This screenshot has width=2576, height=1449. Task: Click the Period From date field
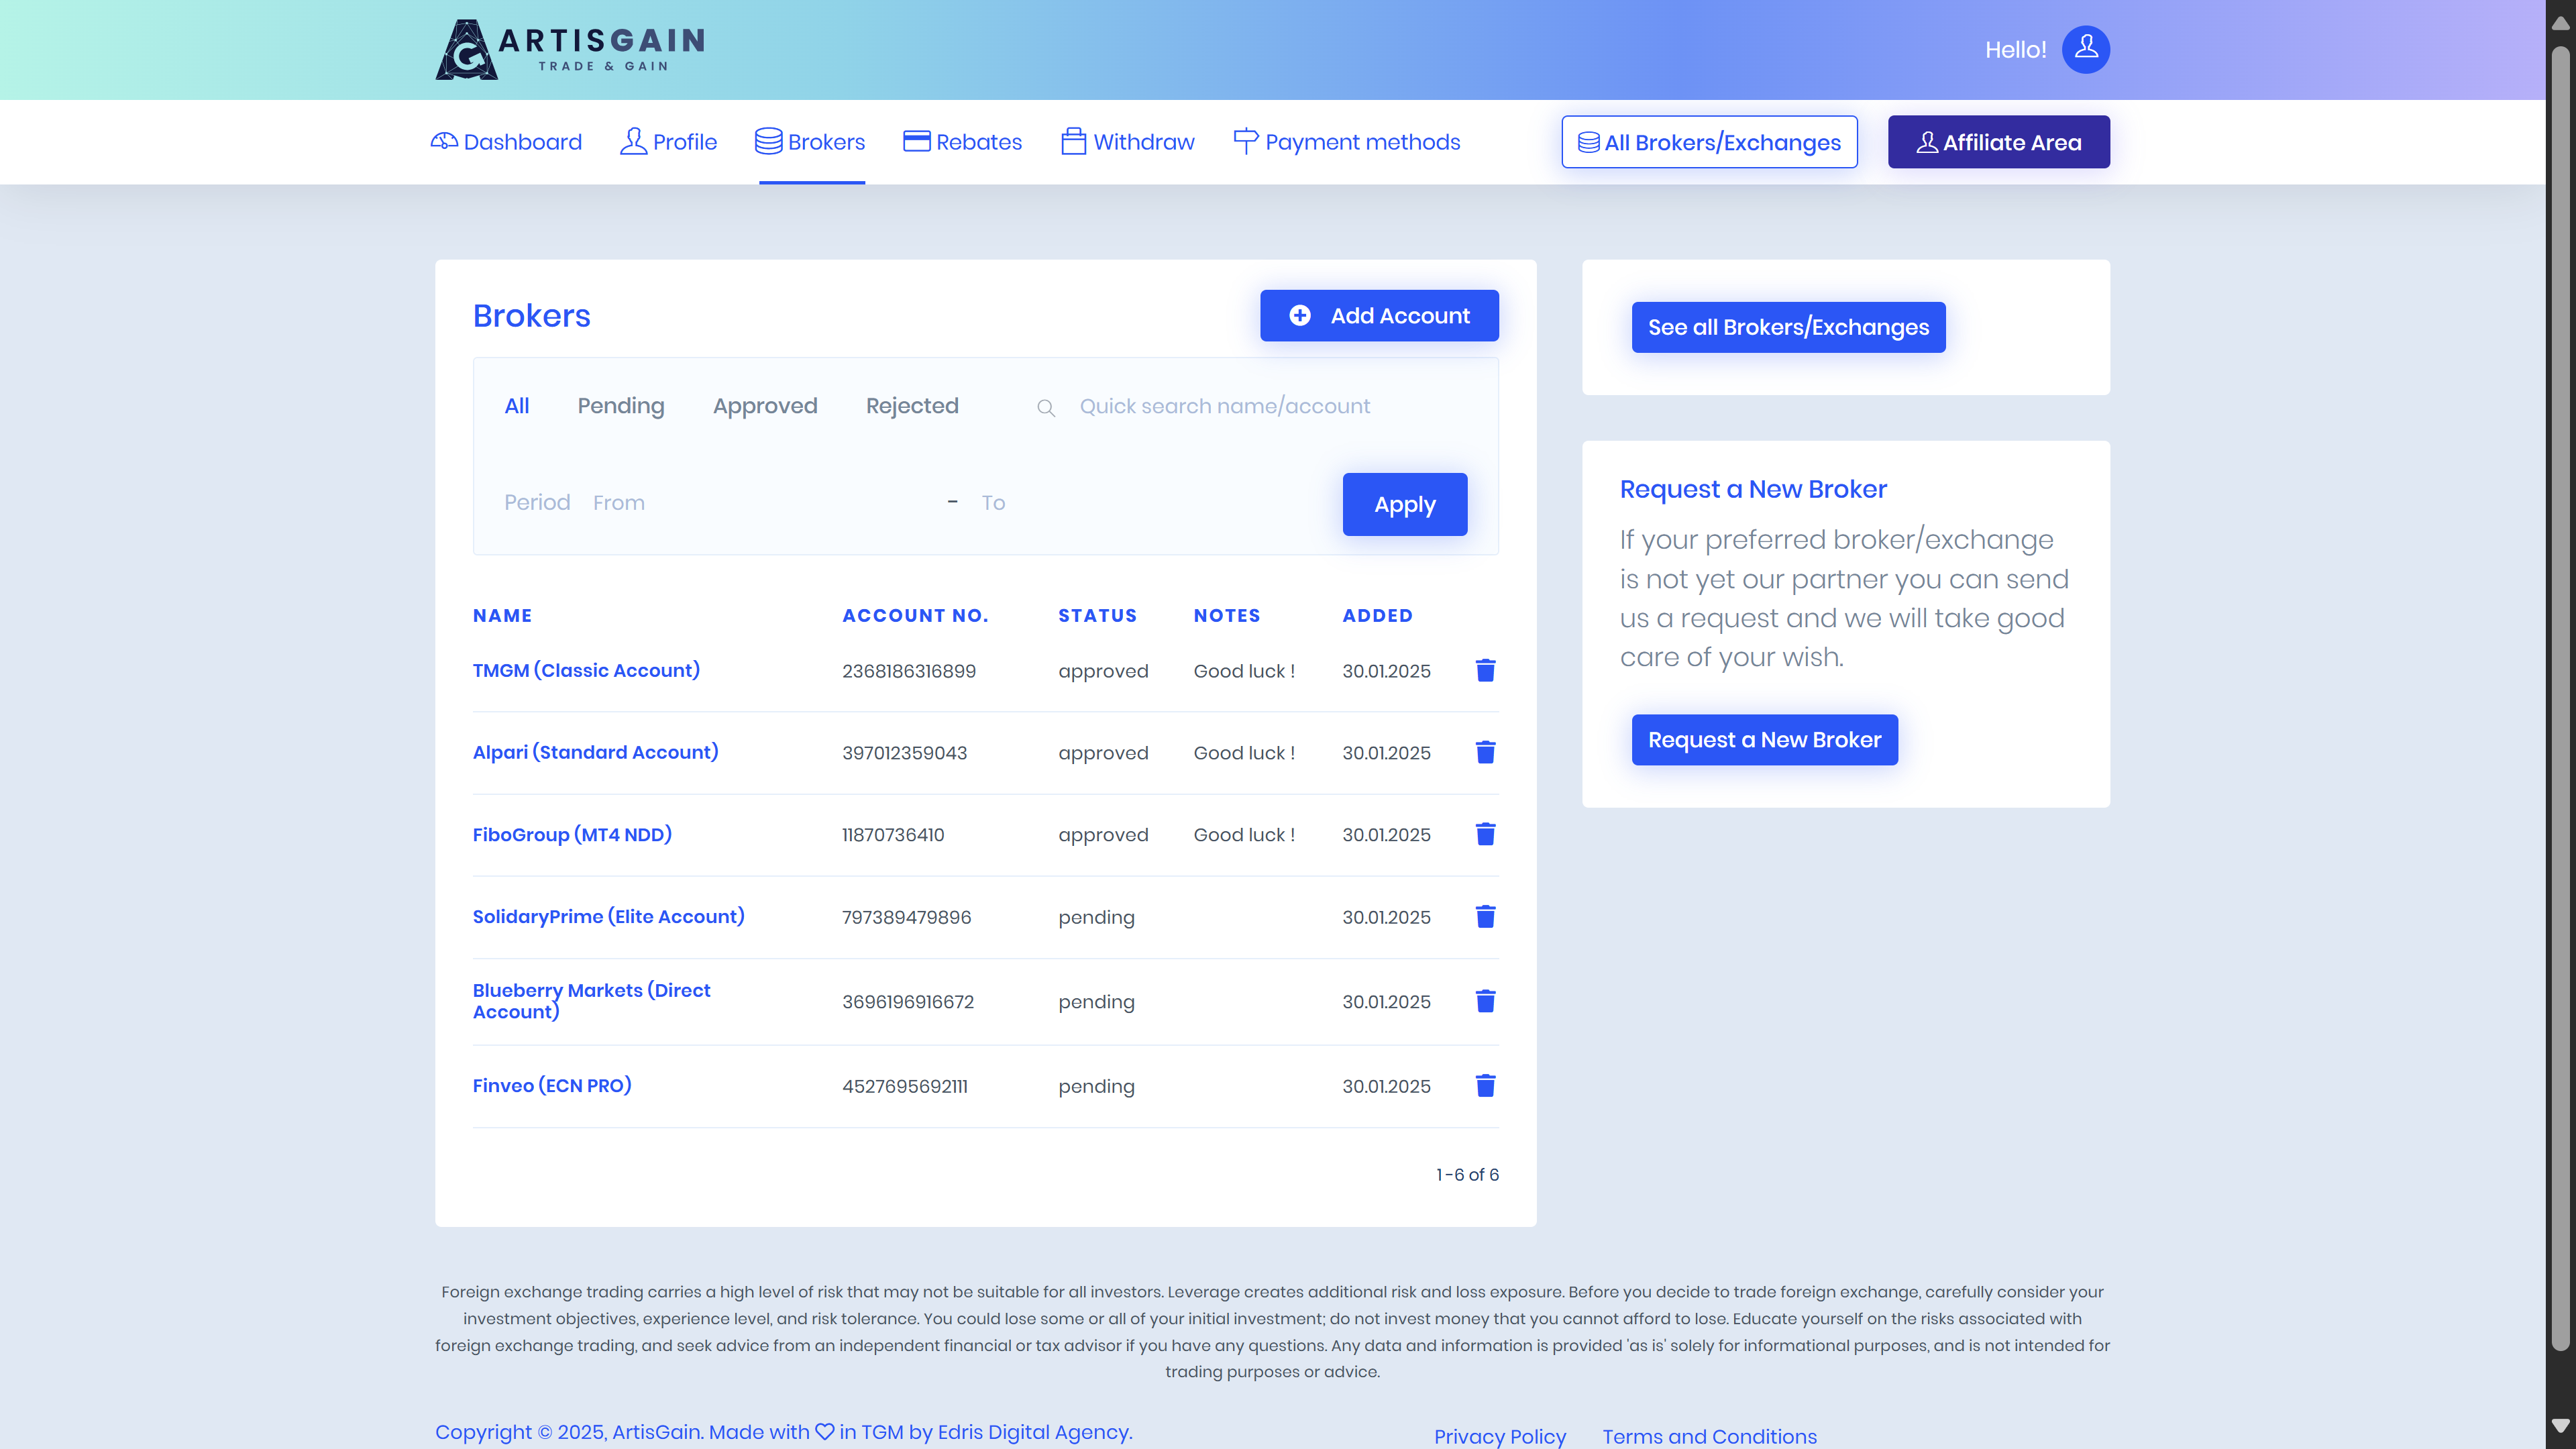coord(760,503)
